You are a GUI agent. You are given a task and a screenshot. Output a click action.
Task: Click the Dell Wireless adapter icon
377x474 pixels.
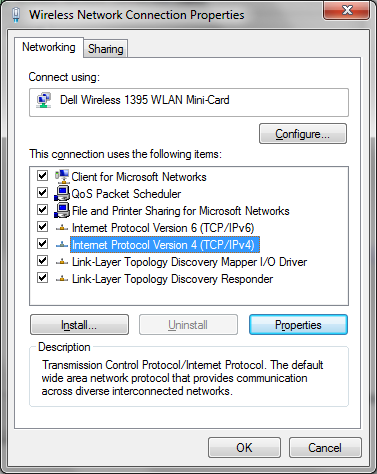[x=44, y=100]
